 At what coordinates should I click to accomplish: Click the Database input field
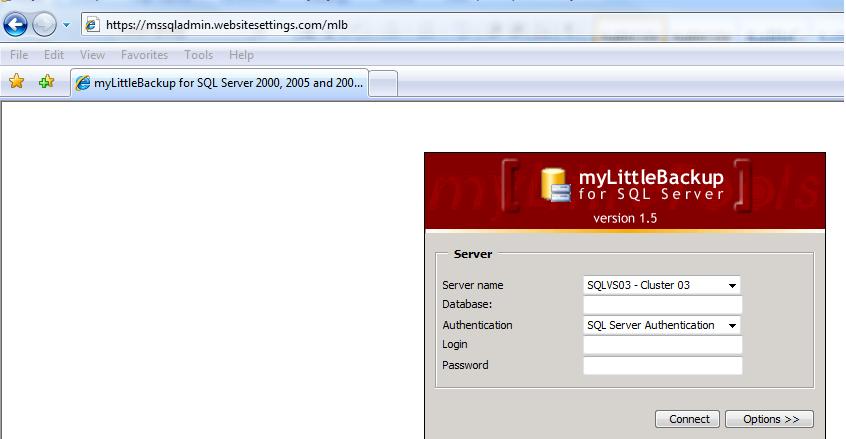(663, 305)
